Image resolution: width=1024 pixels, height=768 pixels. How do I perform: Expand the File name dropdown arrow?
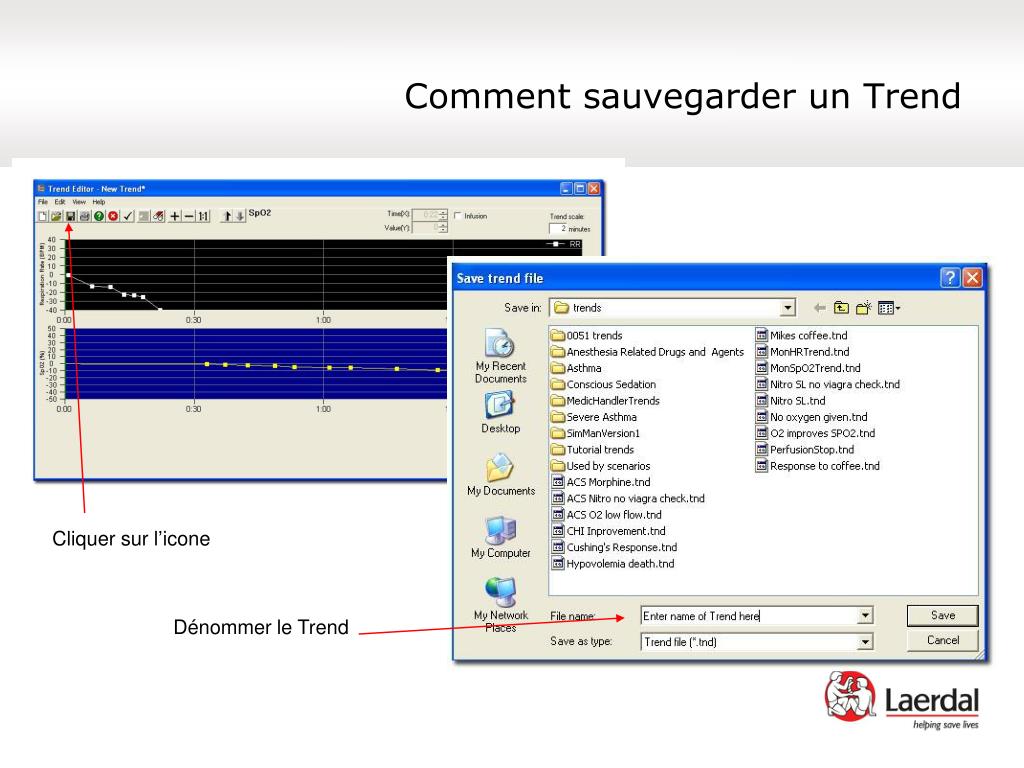(865, 616)
